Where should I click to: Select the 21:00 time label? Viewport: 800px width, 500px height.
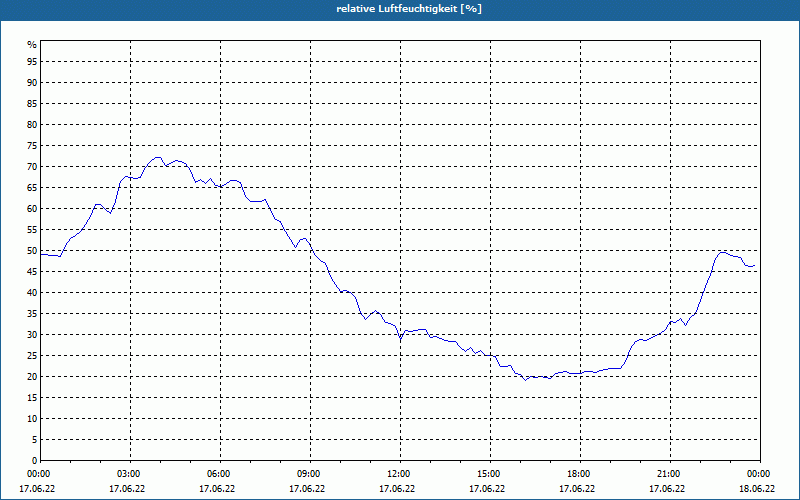[668, 474]
